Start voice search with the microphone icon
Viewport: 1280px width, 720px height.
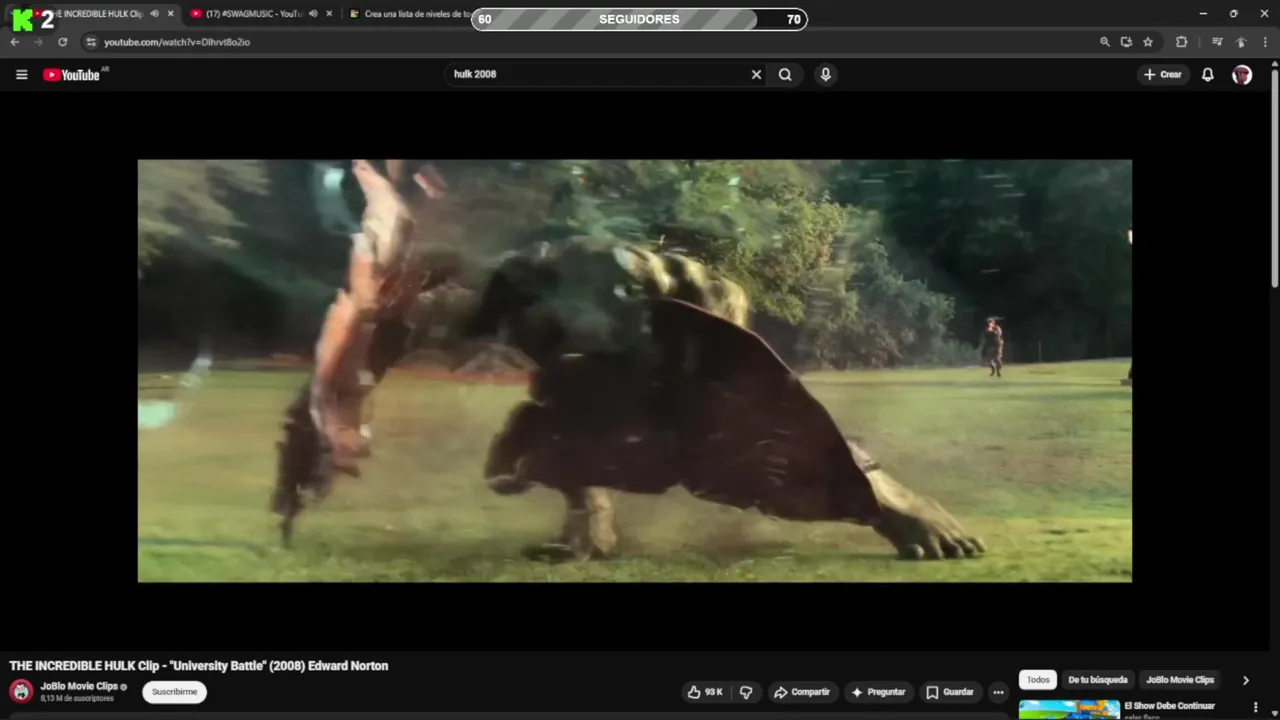pos(825,74)
